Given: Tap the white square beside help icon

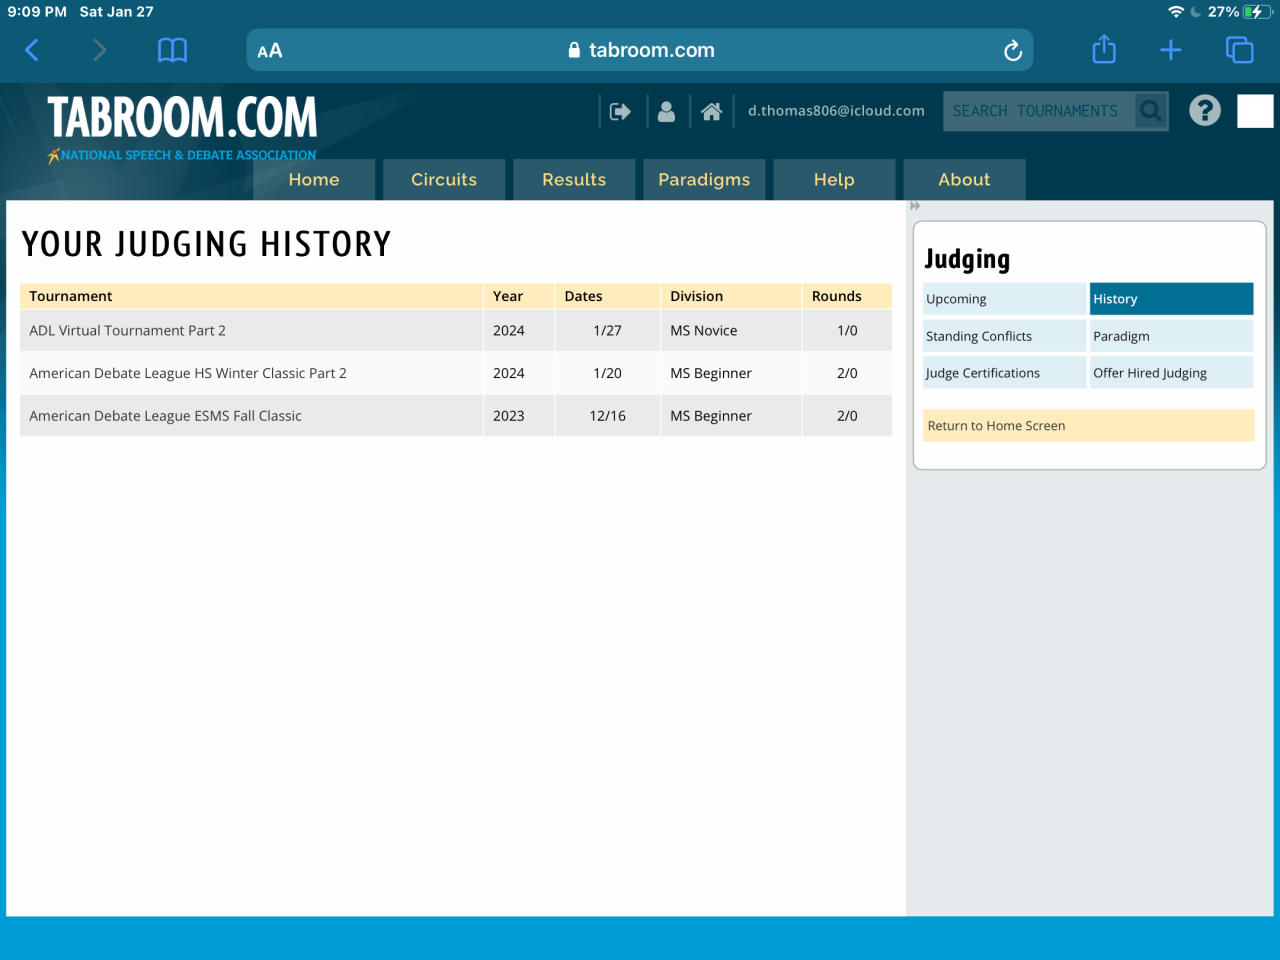Looking at the screenshot, I should [1255, 111].
